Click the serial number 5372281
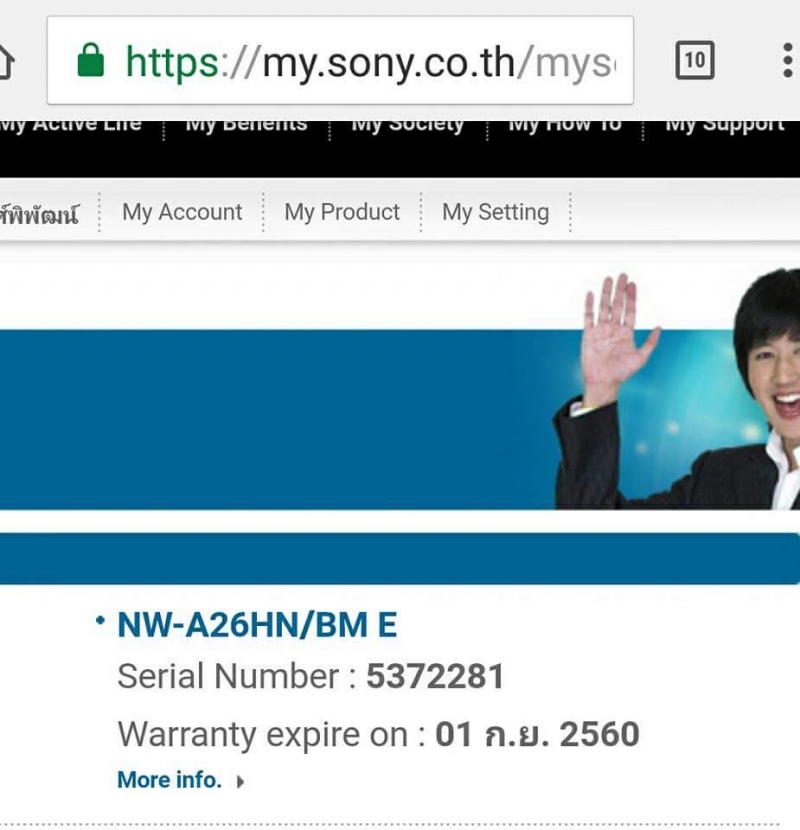Viewport: 800px width, 830px height. 435,677
